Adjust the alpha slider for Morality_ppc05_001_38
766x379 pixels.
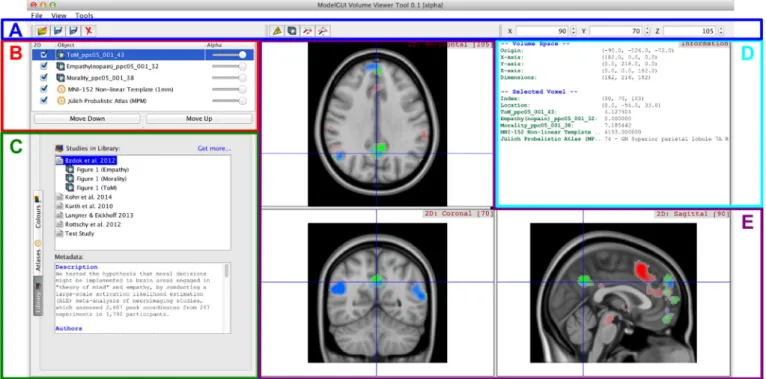[229, 78]
